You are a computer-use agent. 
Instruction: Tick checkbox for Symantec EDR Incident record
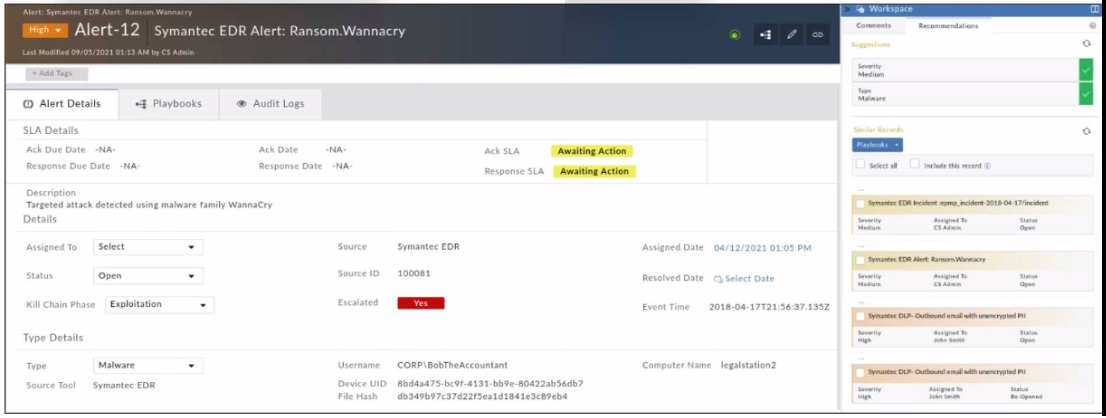point(861,203)
